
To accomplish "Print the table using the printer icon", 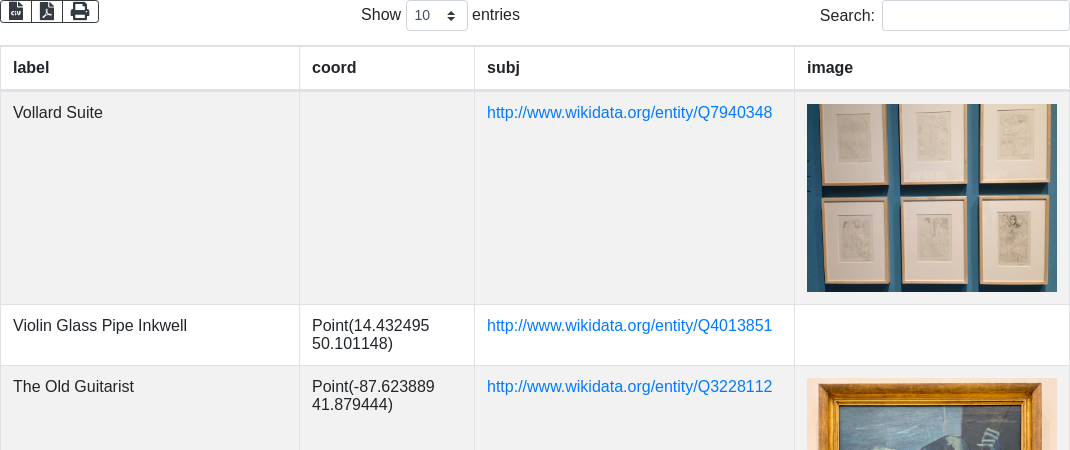I will [80, 11].
